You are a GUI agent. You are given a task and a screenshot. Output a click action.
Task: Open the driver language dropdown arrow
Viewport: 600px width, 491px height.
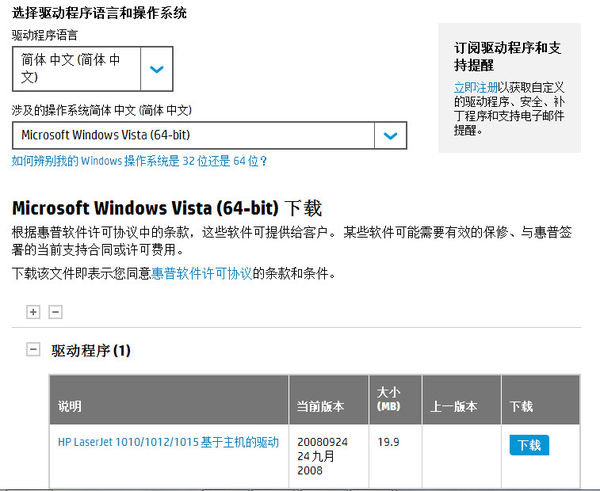pos(157,69)
